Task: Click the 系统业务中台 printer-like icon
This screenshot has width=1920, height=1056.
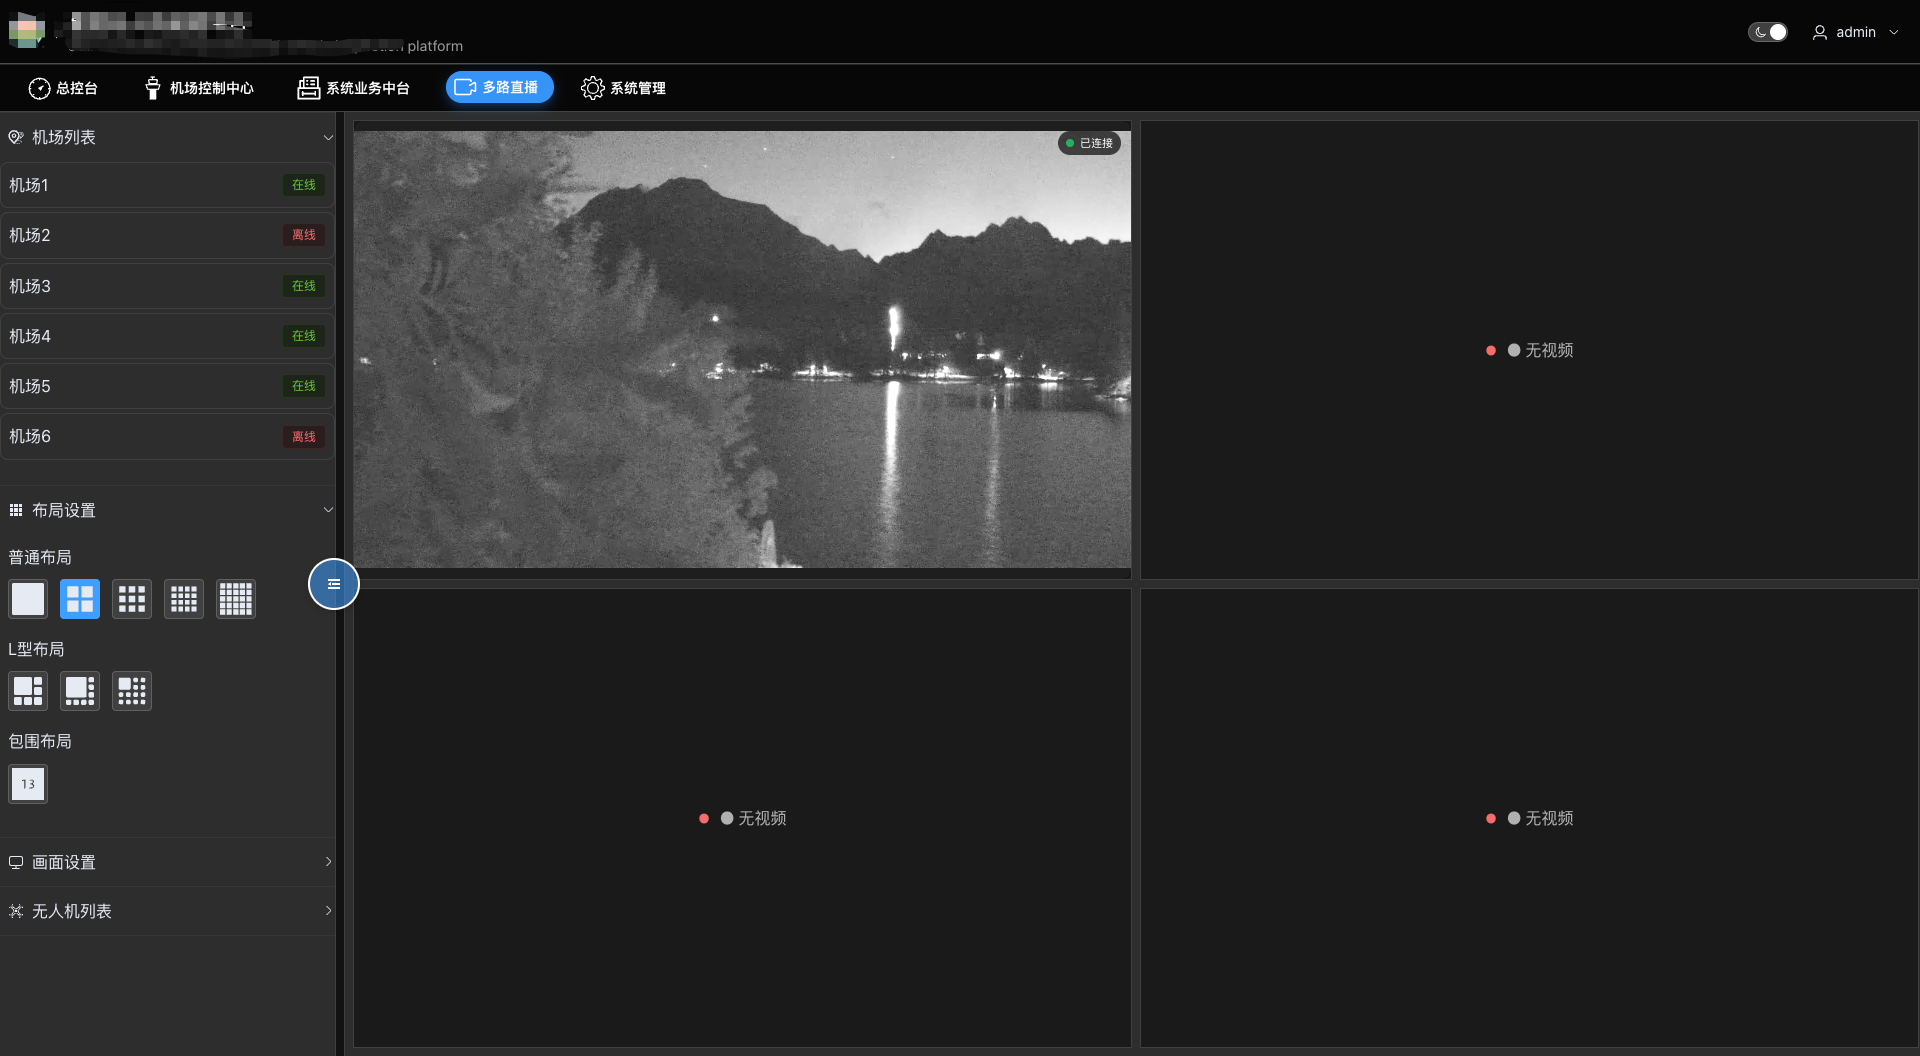Action: click(308, 88)
